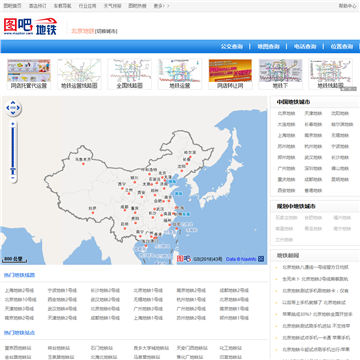Viewport: 360px width, 360px height.
Task: Open the news item starting with 苹果抽成30%
Action: pyautogui.click(x=317, y=314)
